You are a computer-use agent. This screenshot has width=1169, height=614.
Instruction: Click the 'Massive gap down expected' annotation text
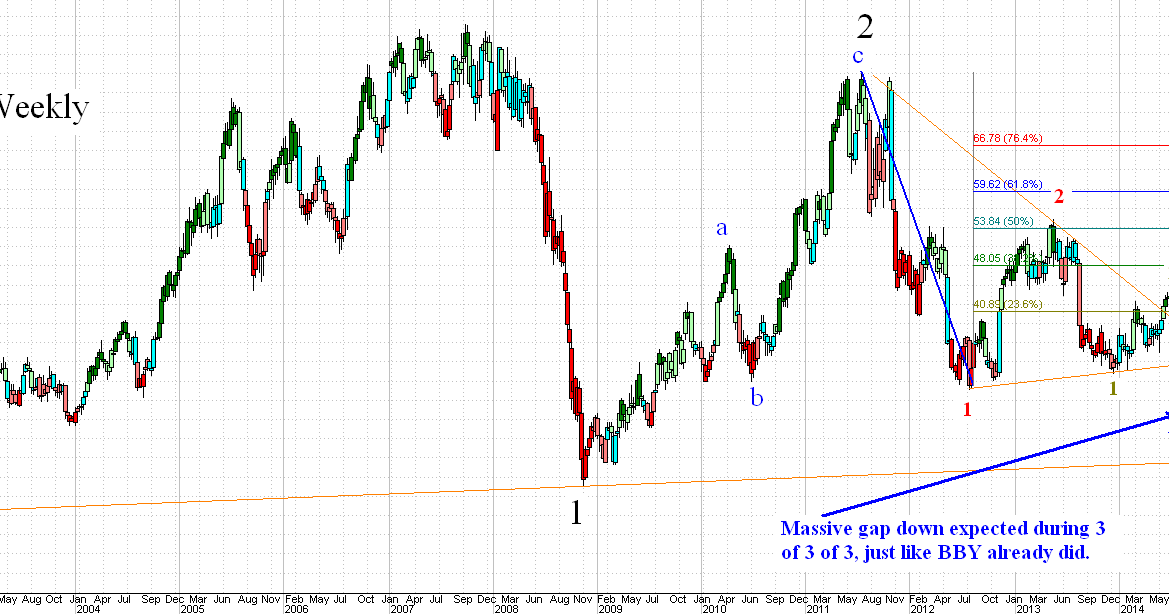coord(943,536)
